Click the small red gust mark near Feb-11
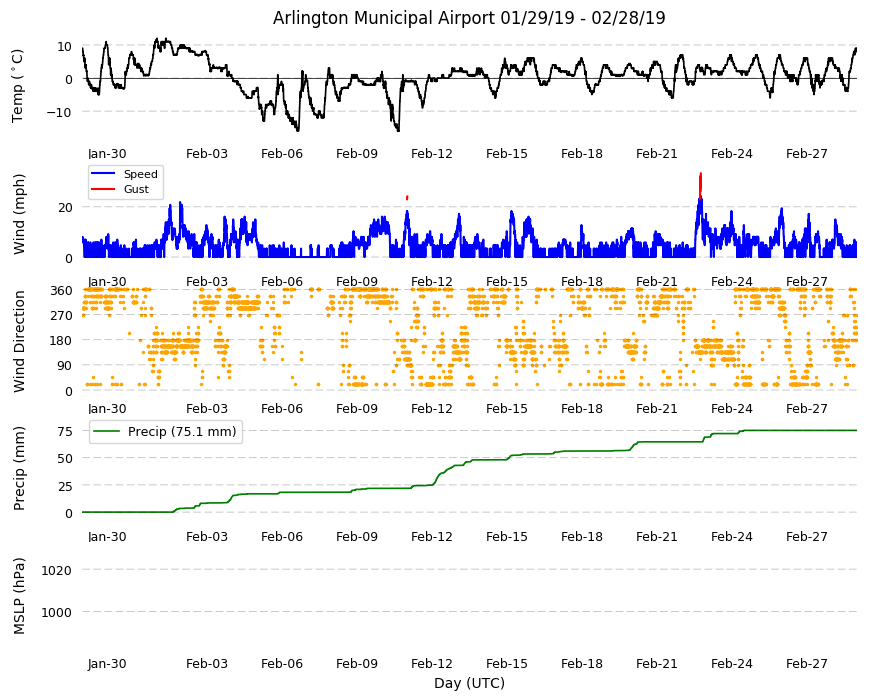 click(x=407, y=197)
